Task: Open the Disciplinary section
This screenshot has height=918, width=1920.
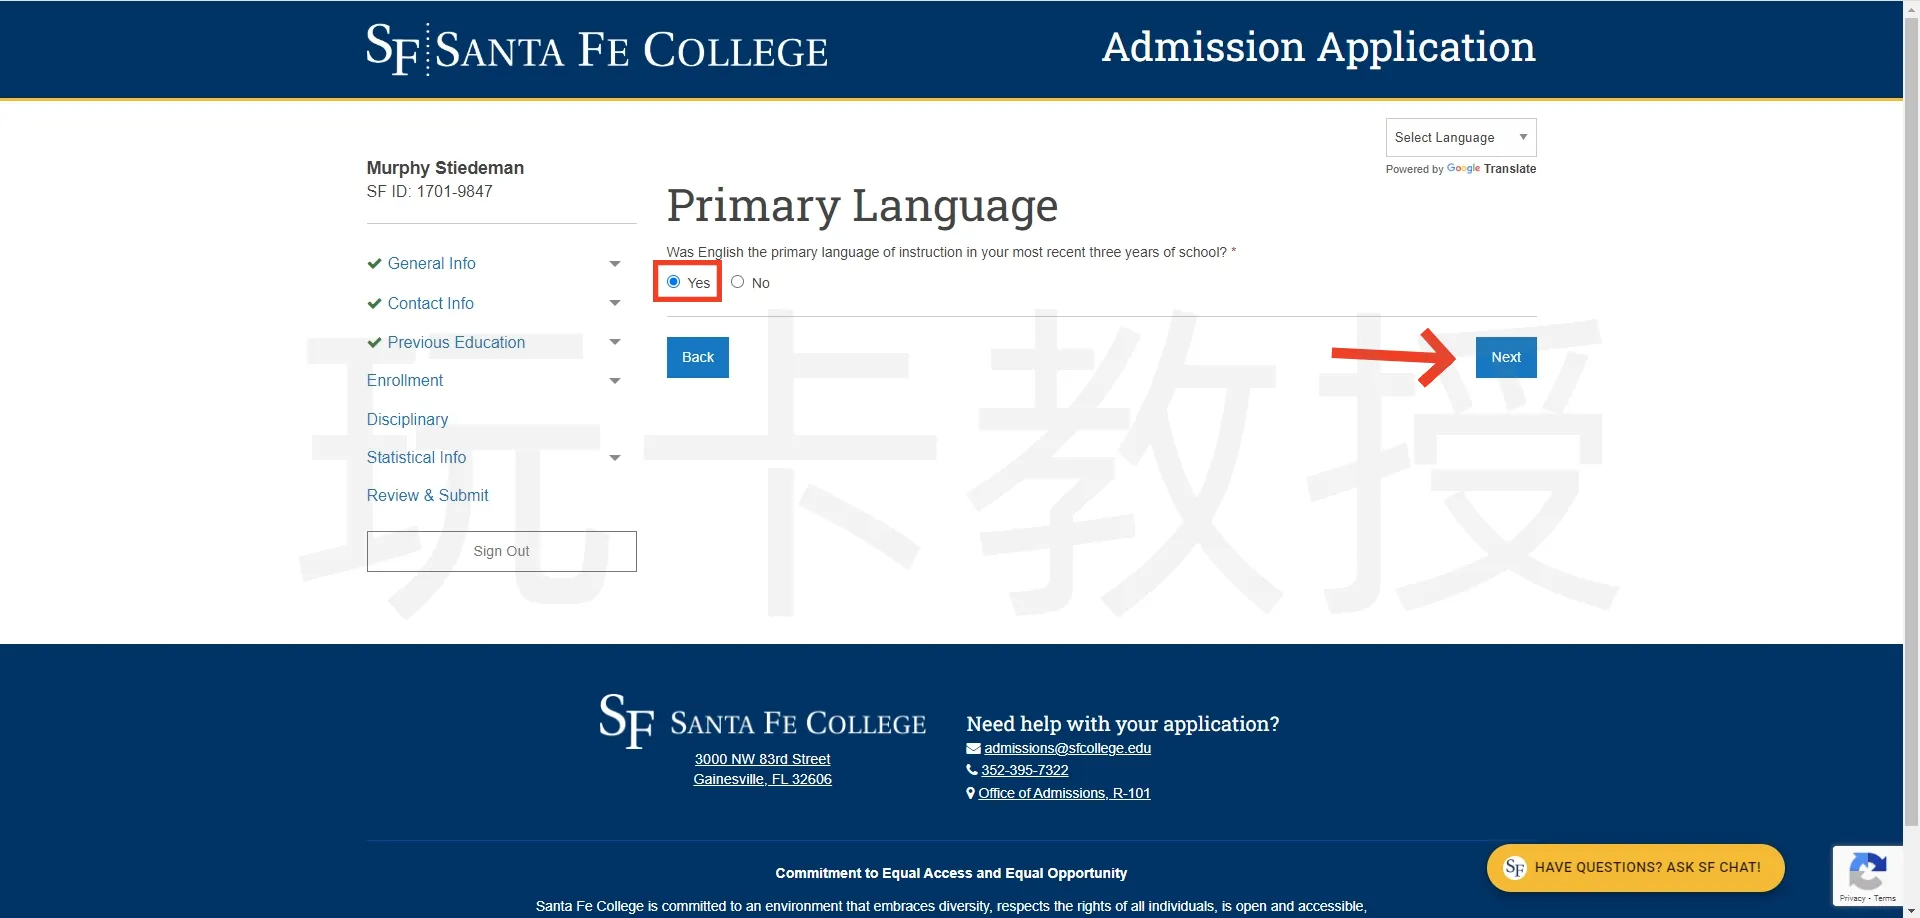Action: coord(407,420)
